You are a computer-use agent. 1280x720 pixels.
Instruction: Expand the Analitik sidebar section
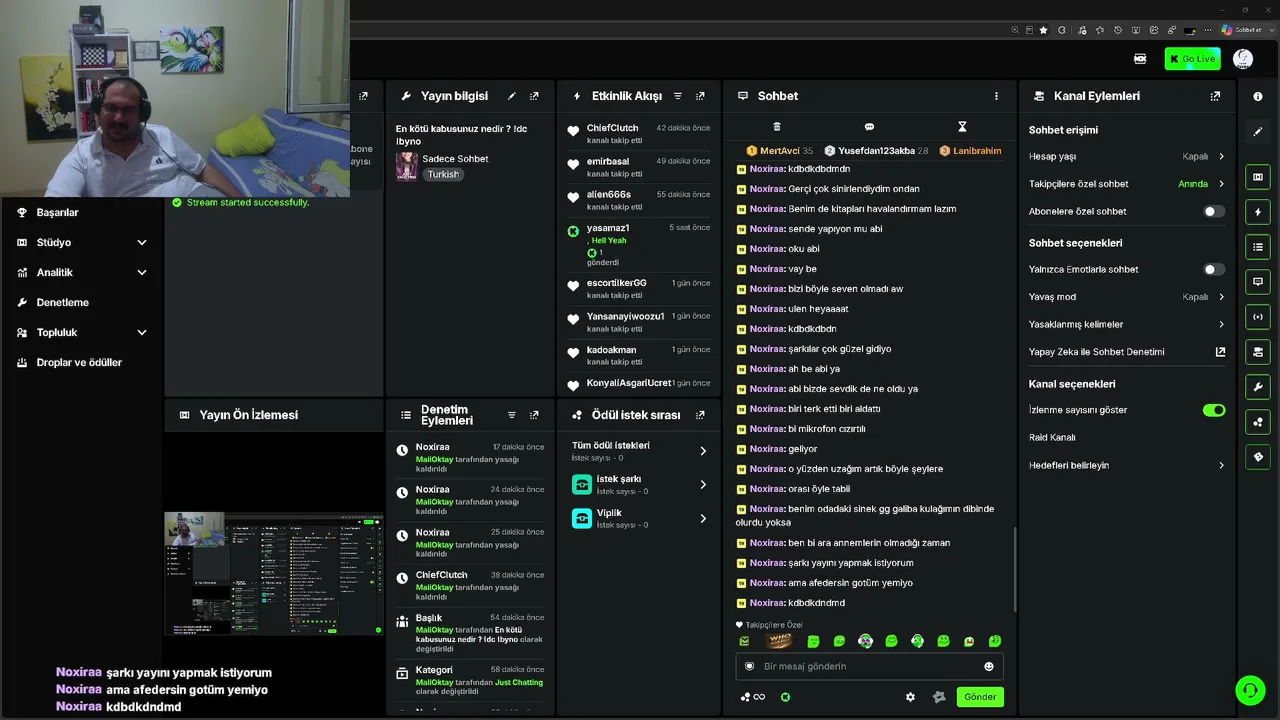pos(82,272)
